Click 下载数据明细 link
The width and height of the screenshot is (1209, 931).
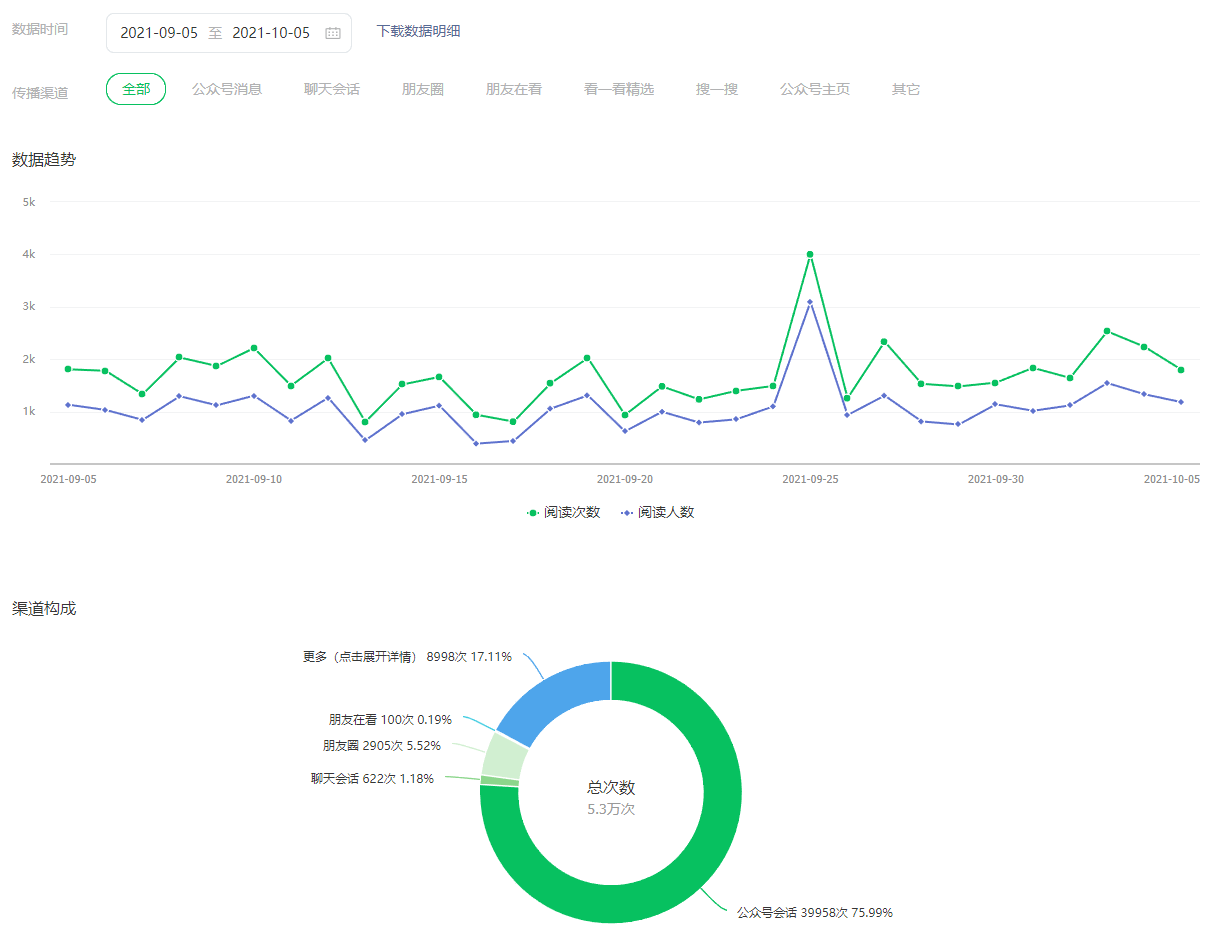coord(418,31)
